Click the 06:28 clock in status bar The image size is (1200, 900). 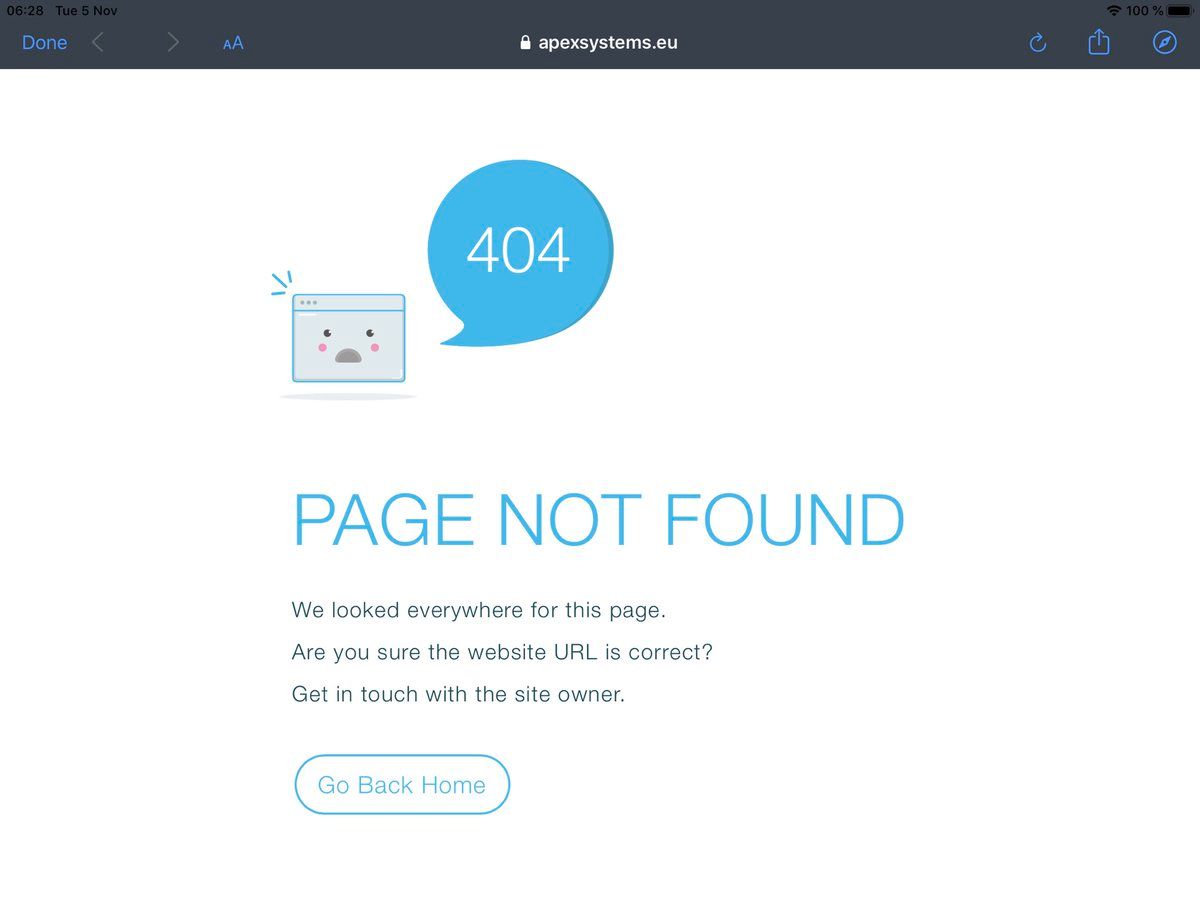(x=25, y=10)
